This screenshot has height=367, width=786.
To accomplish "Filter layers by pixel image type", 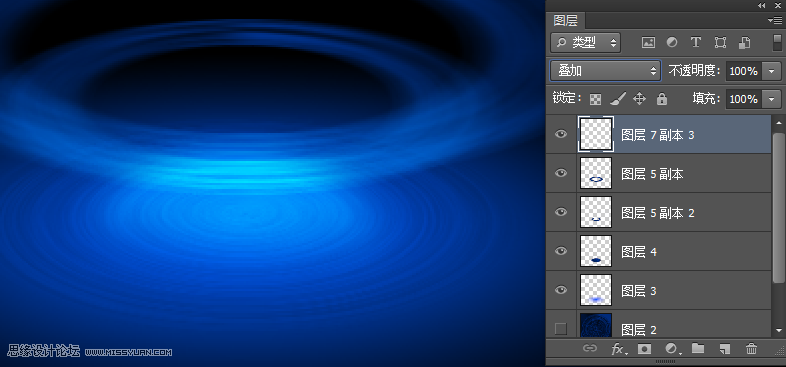I will coord(648,43).
